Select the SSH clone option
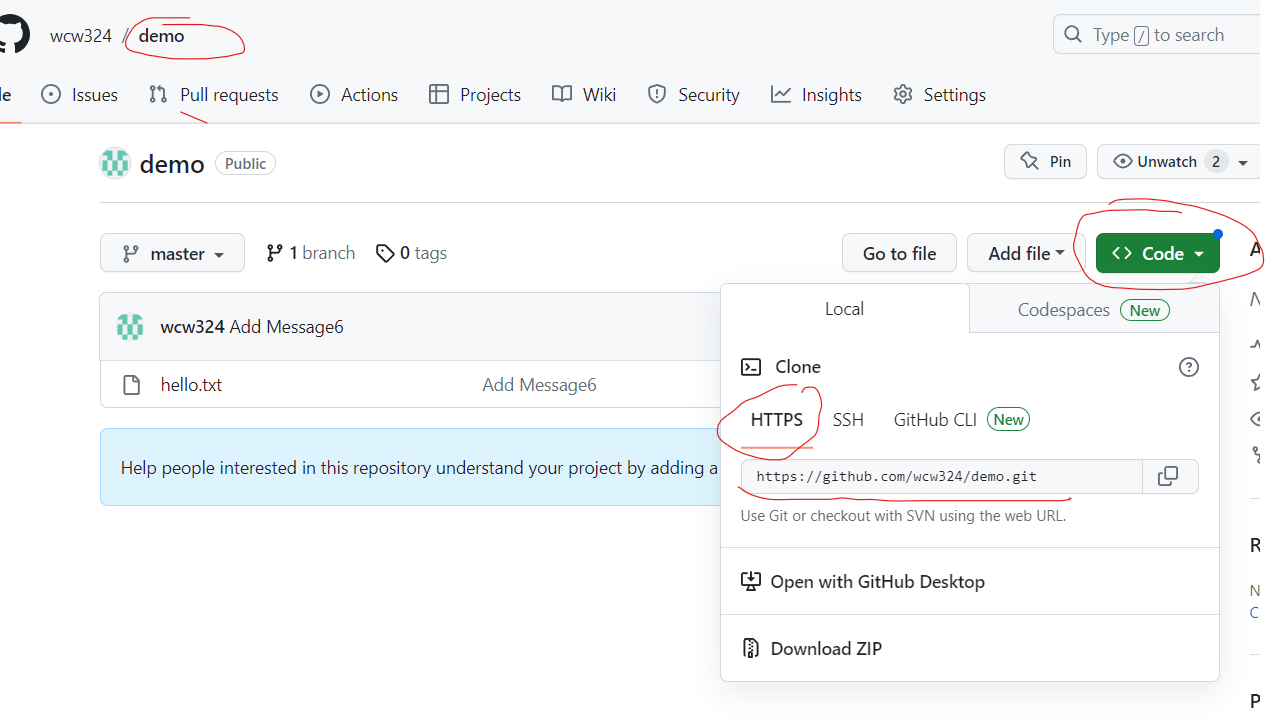 coord(848,419)
